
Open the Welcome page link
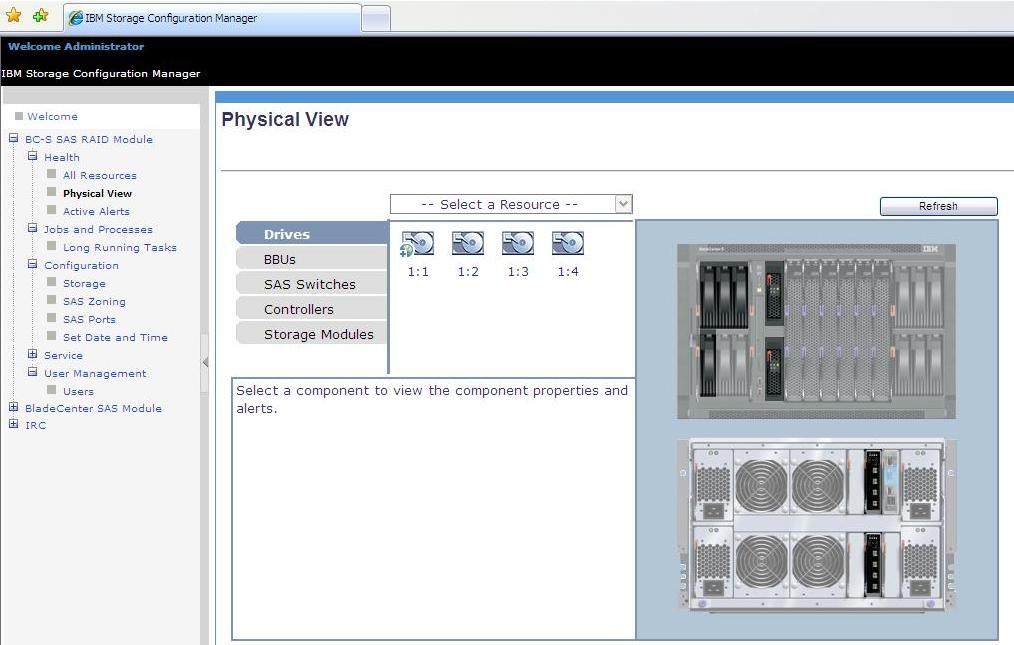point(52,116)
